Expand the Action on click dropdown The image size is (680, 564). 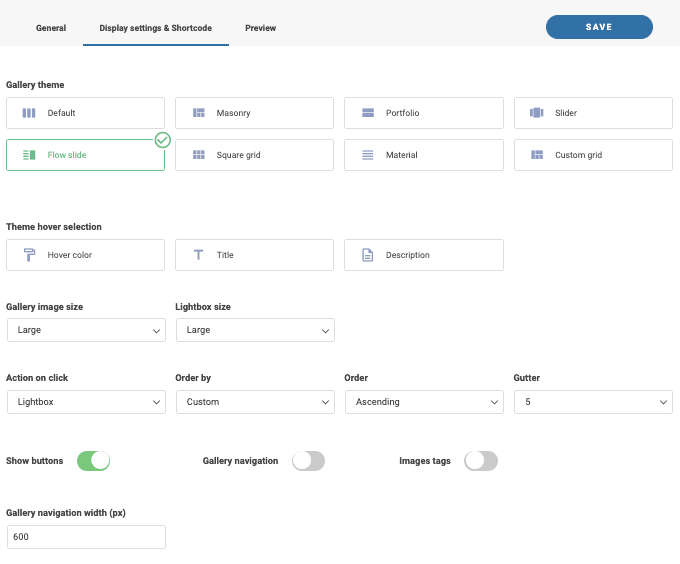click(86, 402)
